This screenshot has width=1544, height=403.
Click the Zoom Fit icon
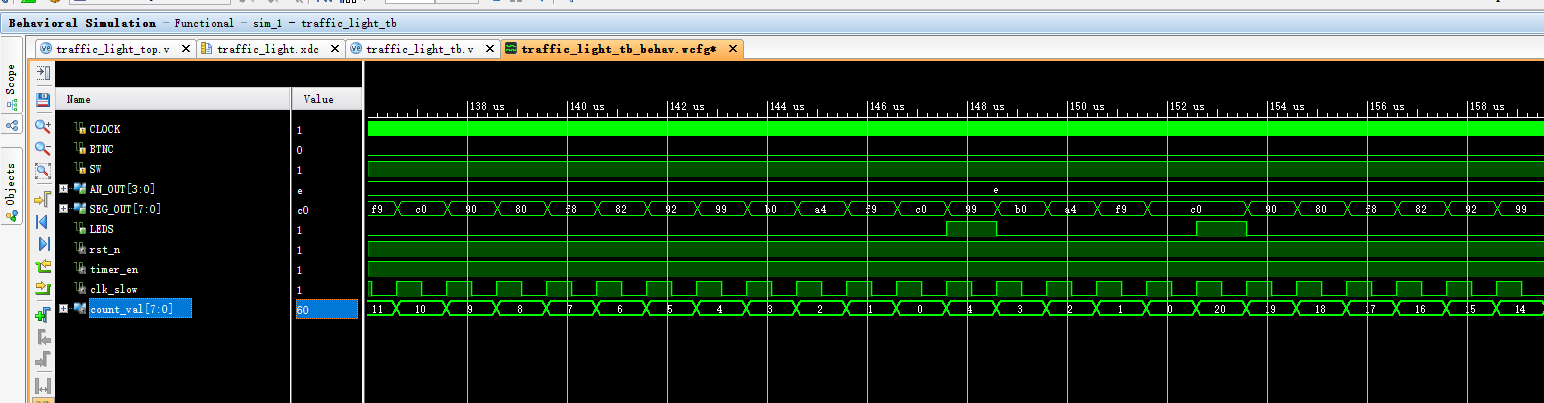point(43,171)
